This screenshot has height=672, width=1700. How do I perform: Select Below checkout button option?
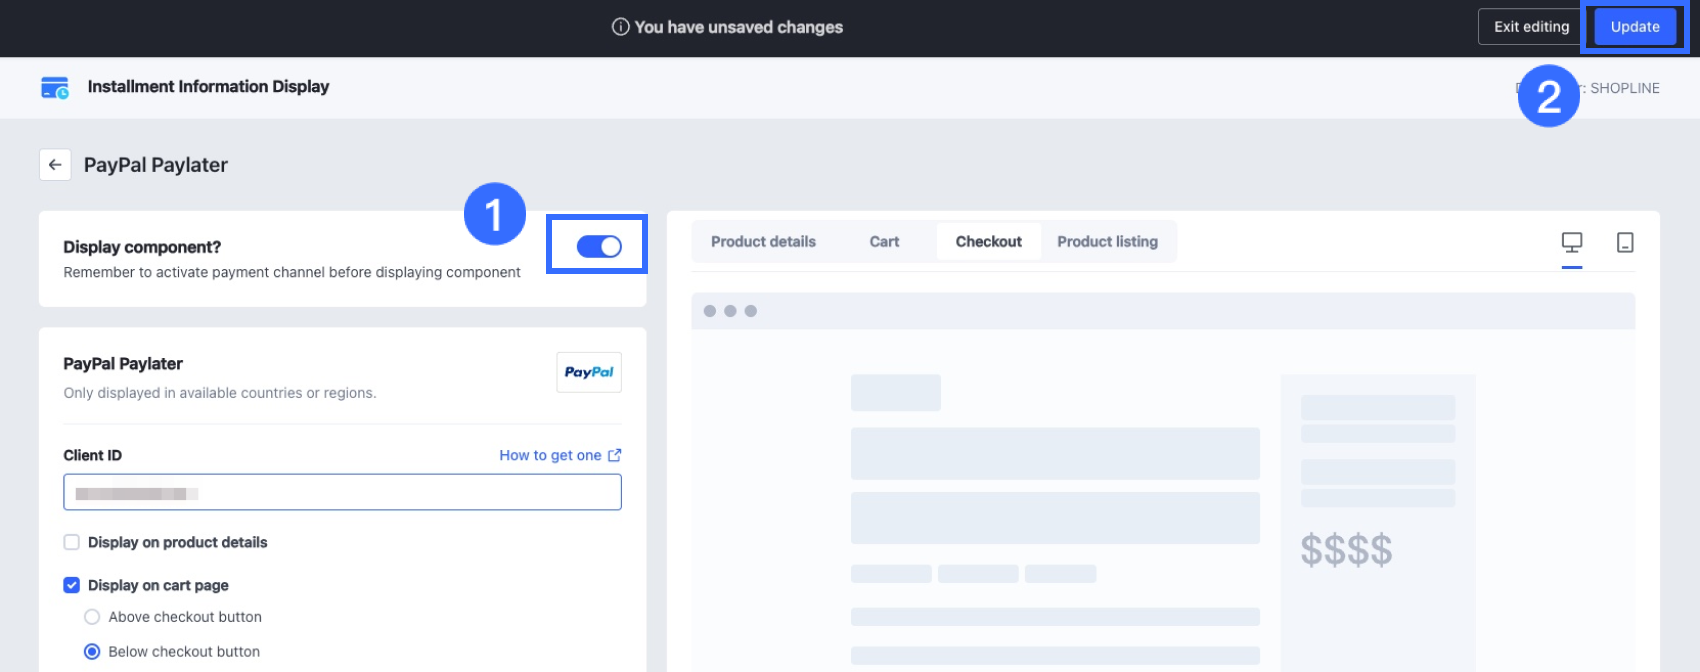coord(92,652)
